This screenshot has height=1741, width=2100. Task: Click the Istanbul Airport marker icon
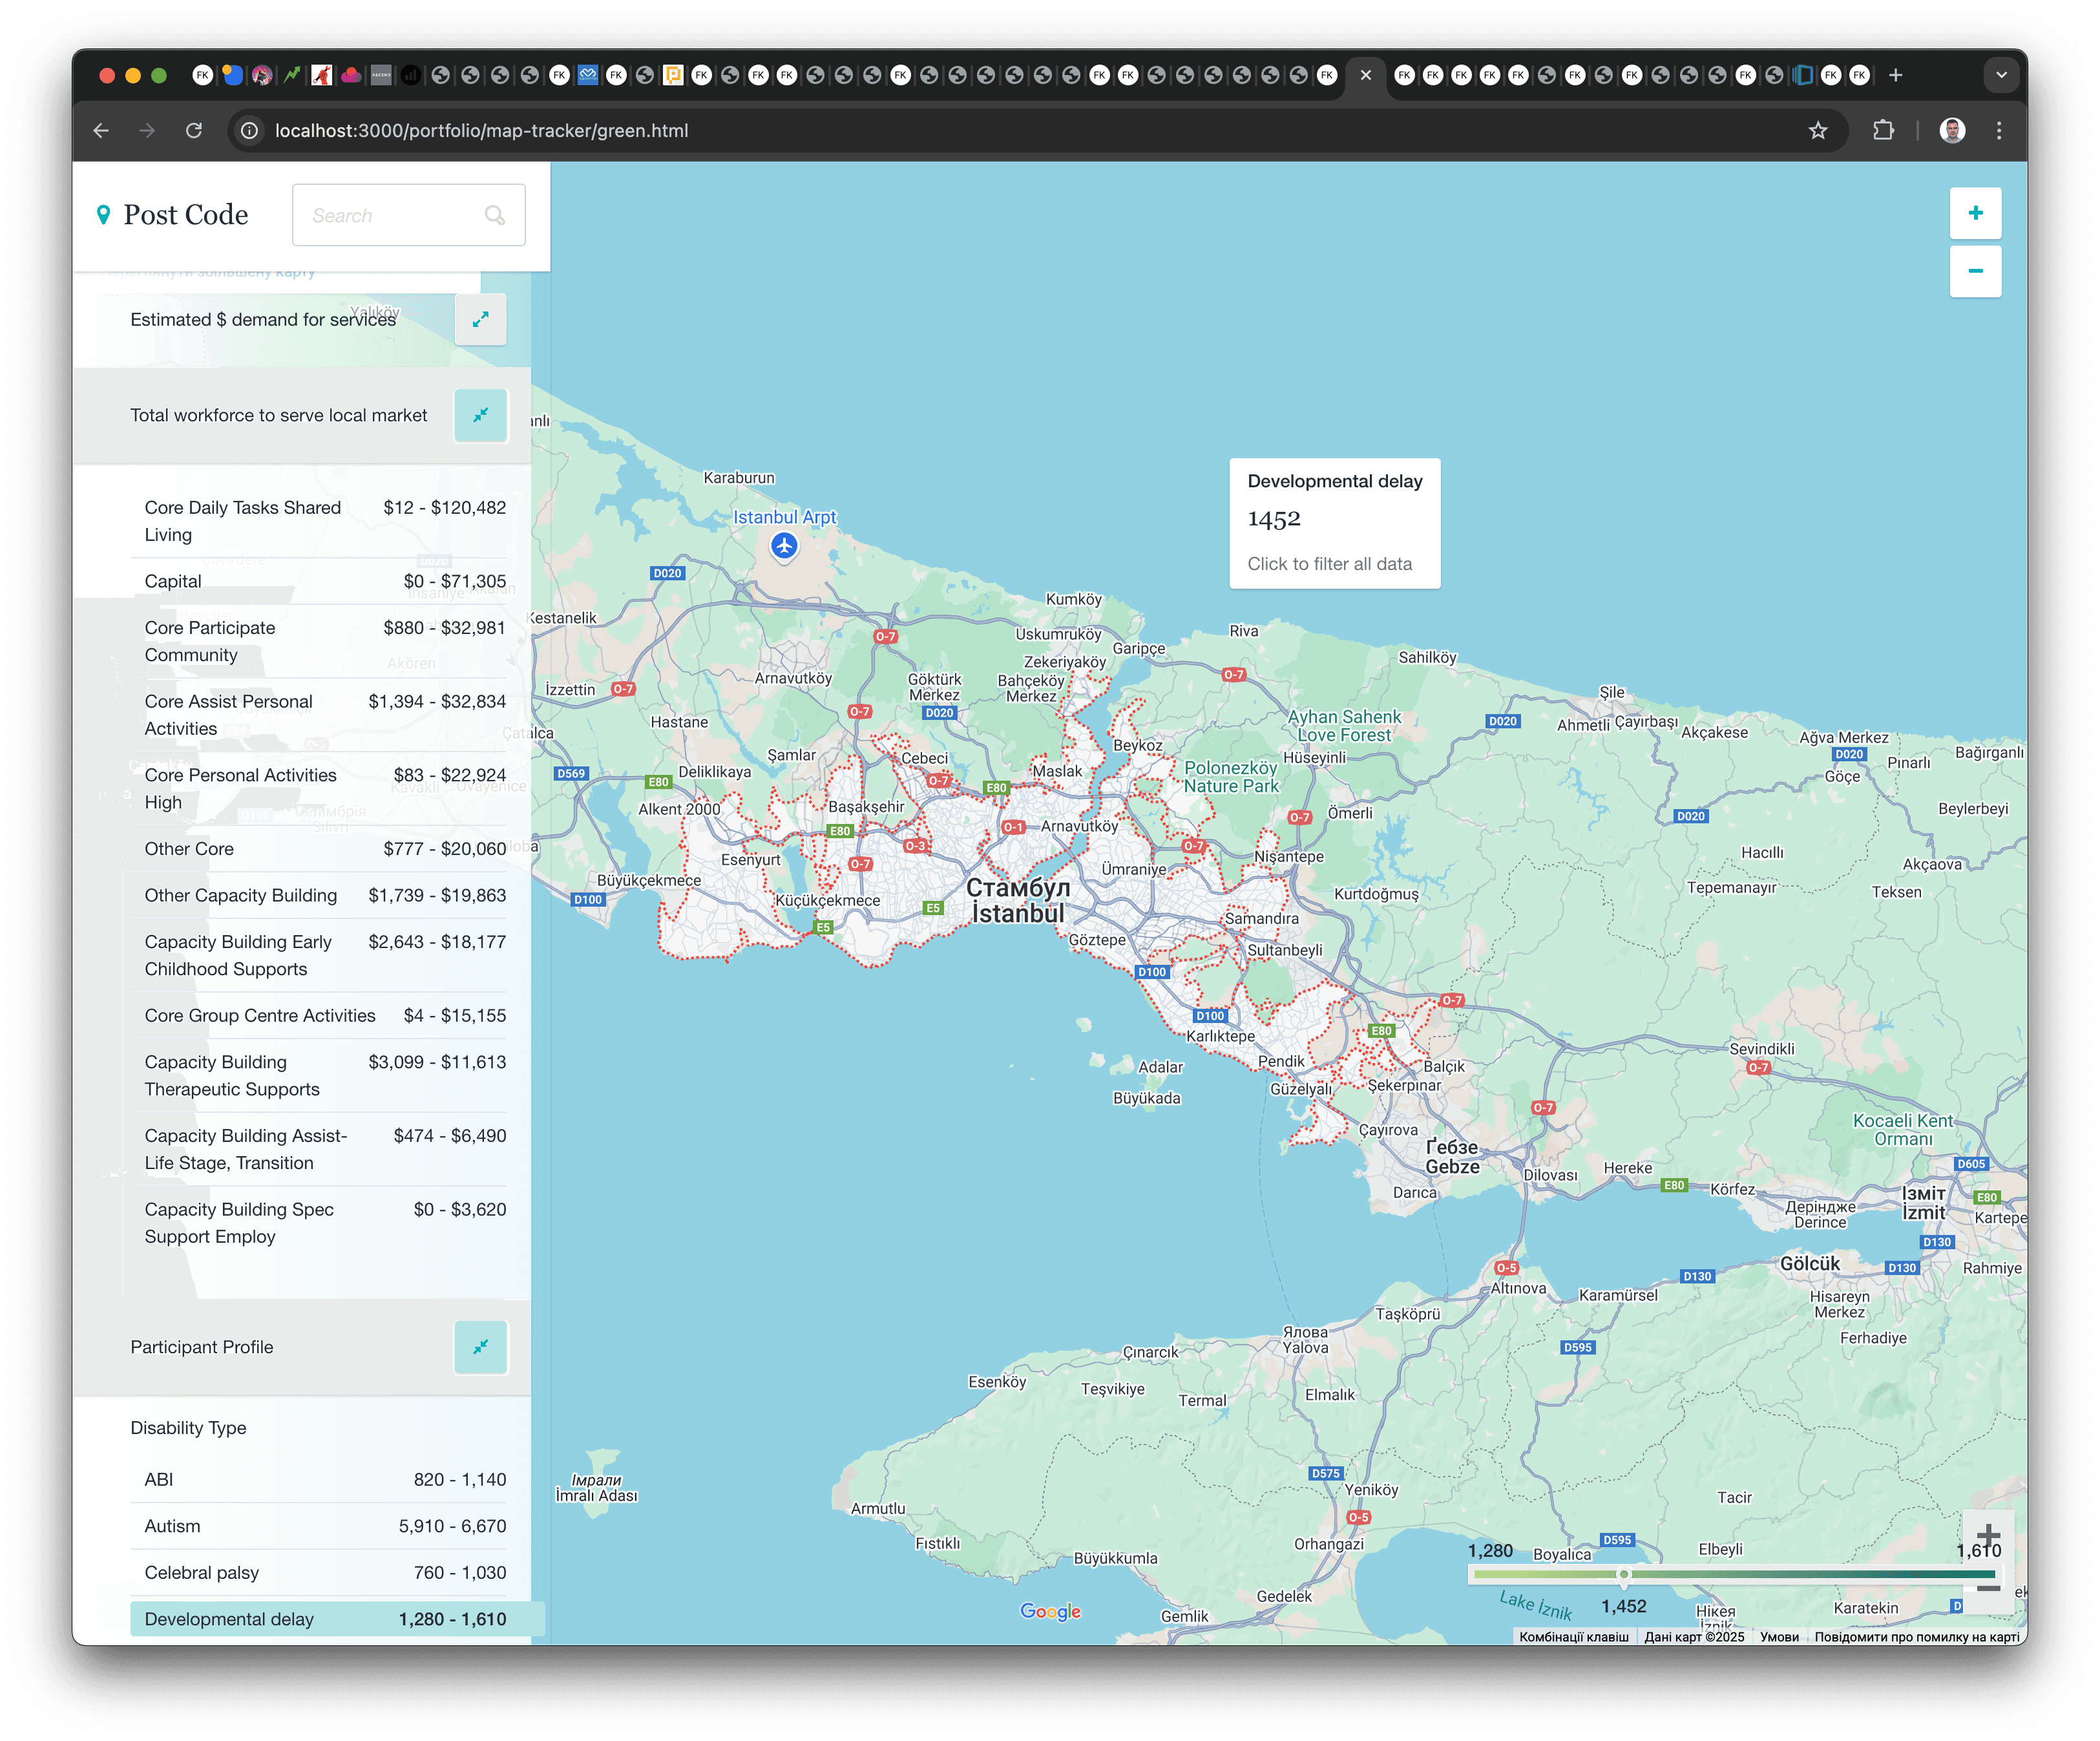(784, 546)
